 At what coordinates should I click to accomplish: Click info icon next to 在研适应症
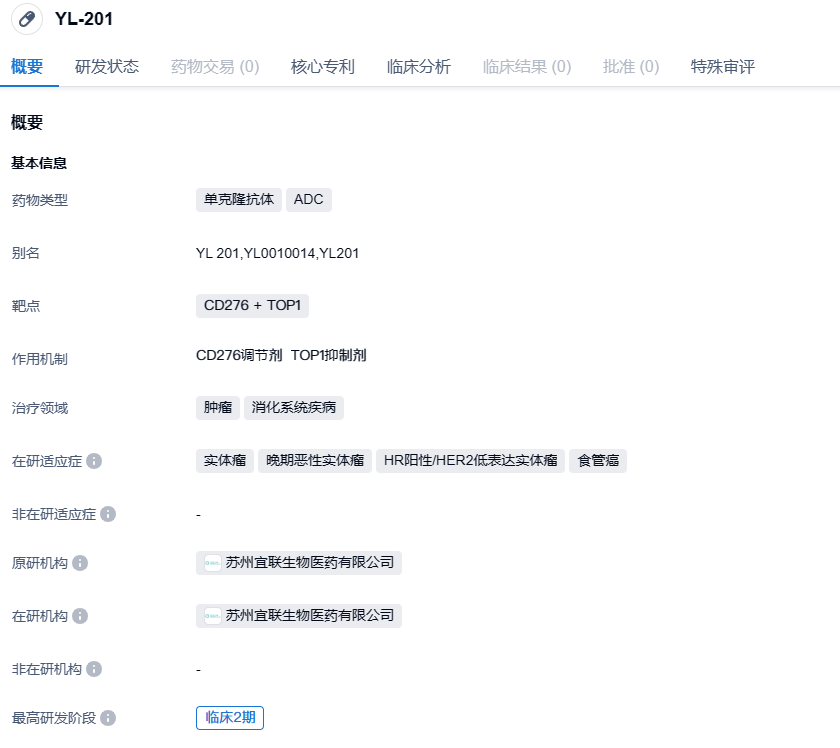pyautogui.click(x=94, y=461)
